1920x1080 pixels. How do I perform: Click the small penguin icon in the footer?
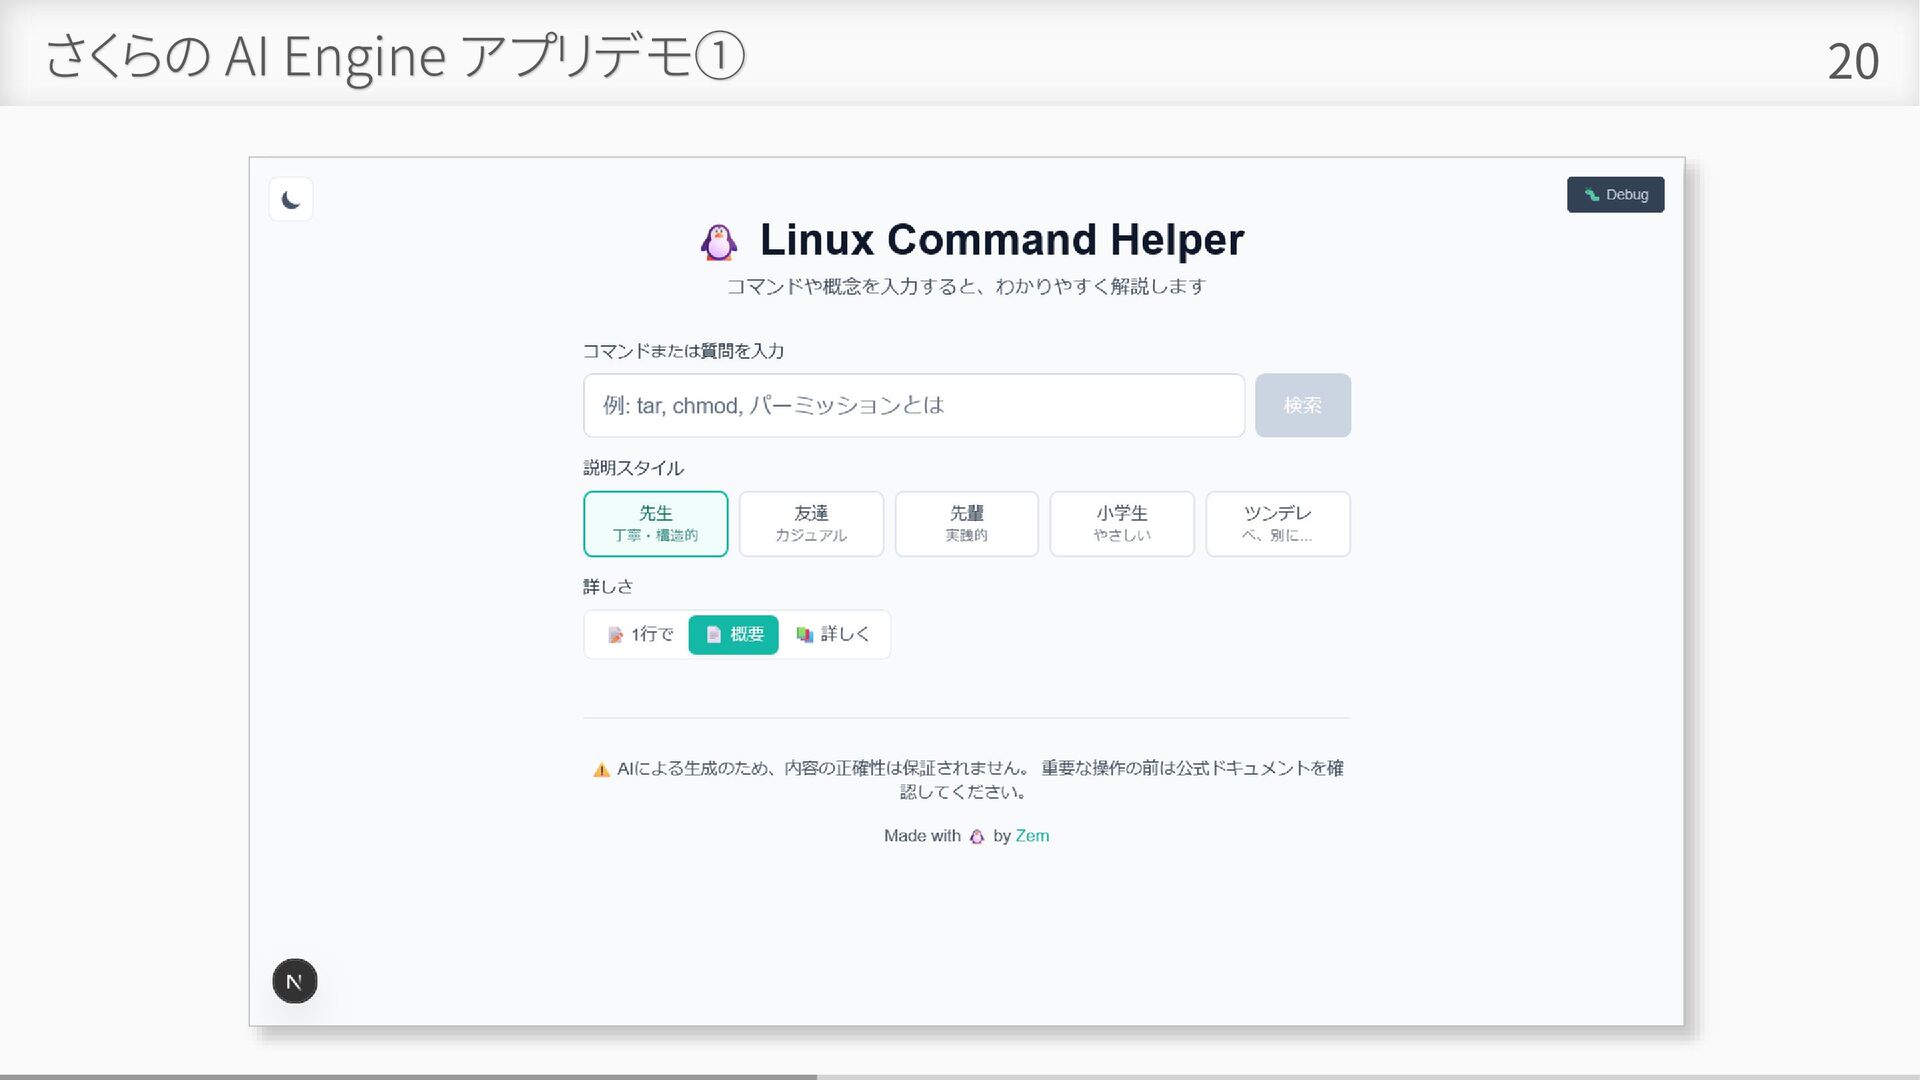[977, 837]
